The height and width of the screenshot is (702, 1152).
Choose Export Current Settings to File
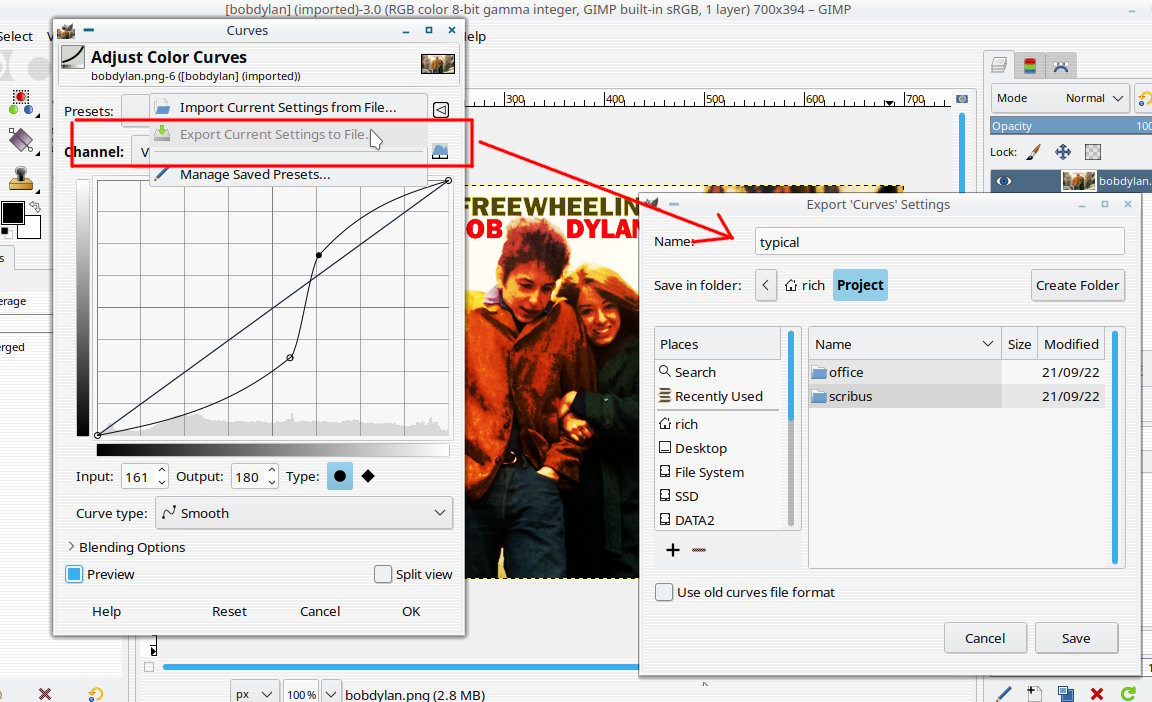click(288, 134)
